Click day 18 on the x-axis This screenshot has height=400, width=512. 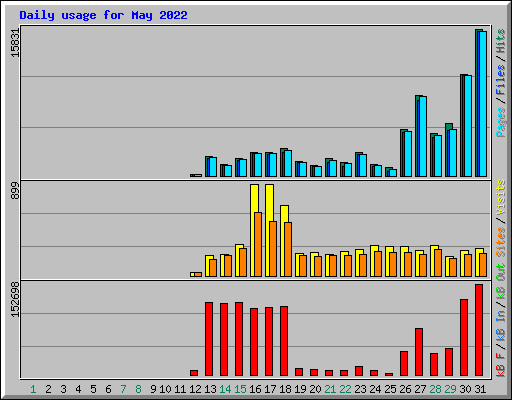(285, 389)
